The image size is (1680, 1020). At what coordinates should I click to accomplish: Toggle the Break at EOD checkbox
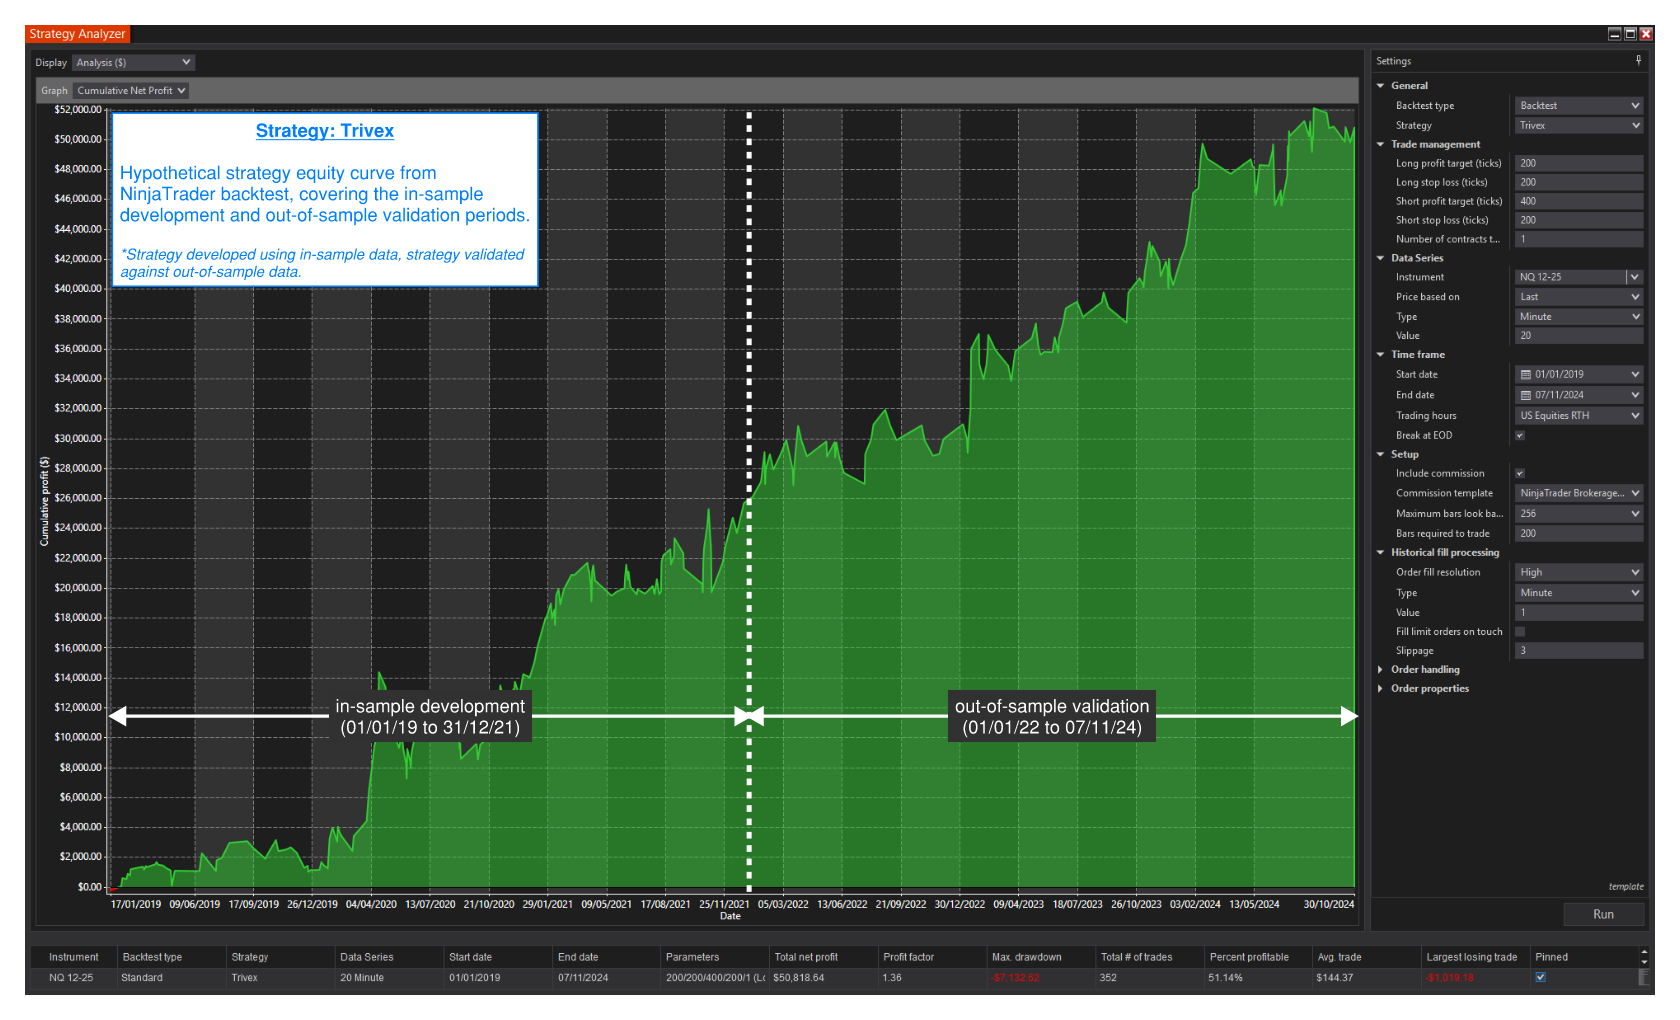tap(1520, 436)
